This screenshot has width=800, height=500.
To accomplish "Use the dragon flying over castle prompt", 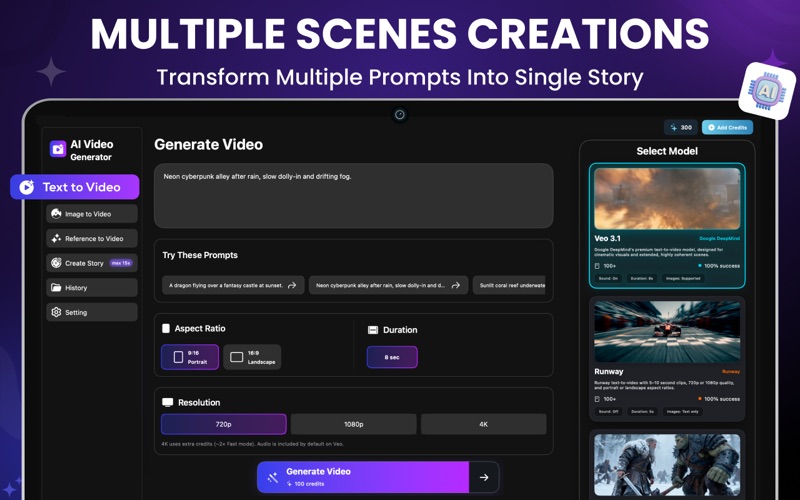I will pyautogui.click(x=233, y=285).
